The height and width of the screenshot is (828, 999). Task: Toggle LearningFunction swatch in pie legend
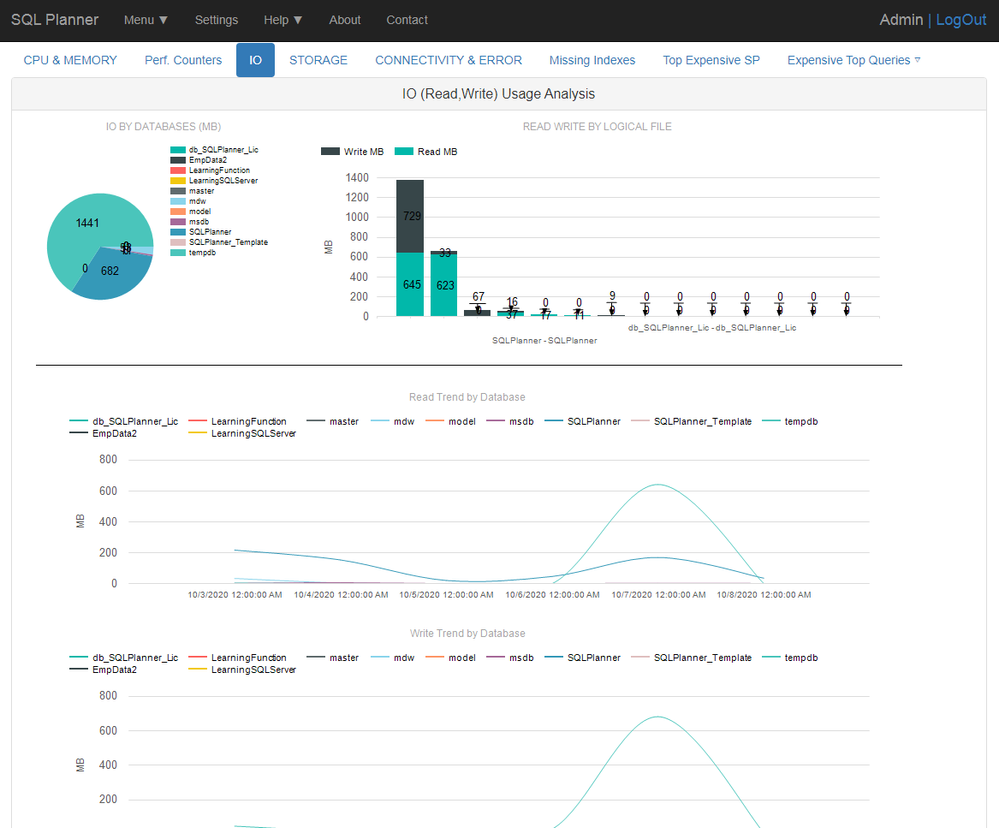point(178,170)
